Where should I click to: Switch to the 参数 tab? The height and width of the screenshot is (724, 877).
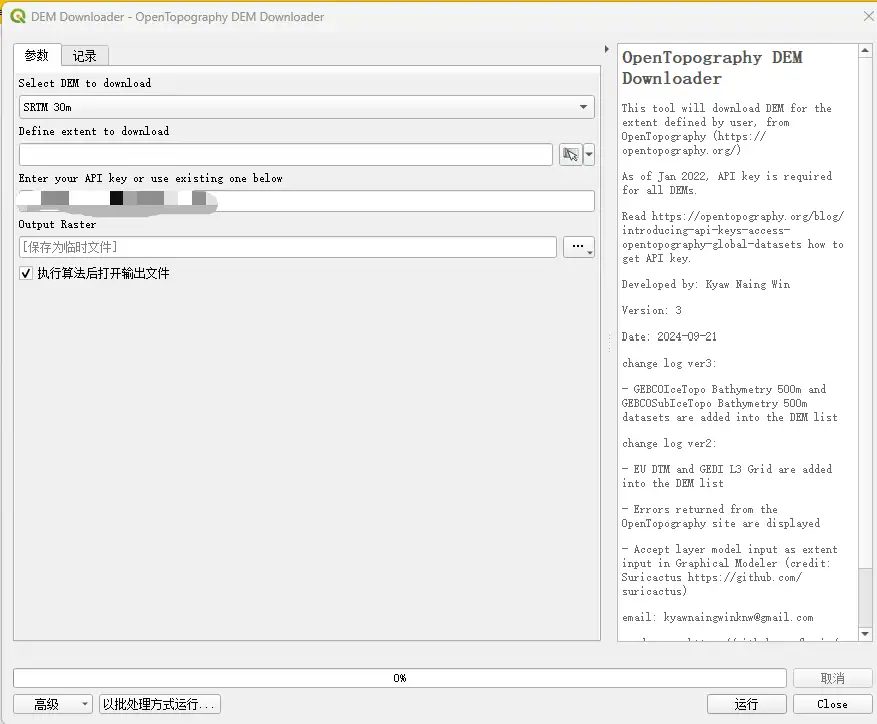(37, 56)
